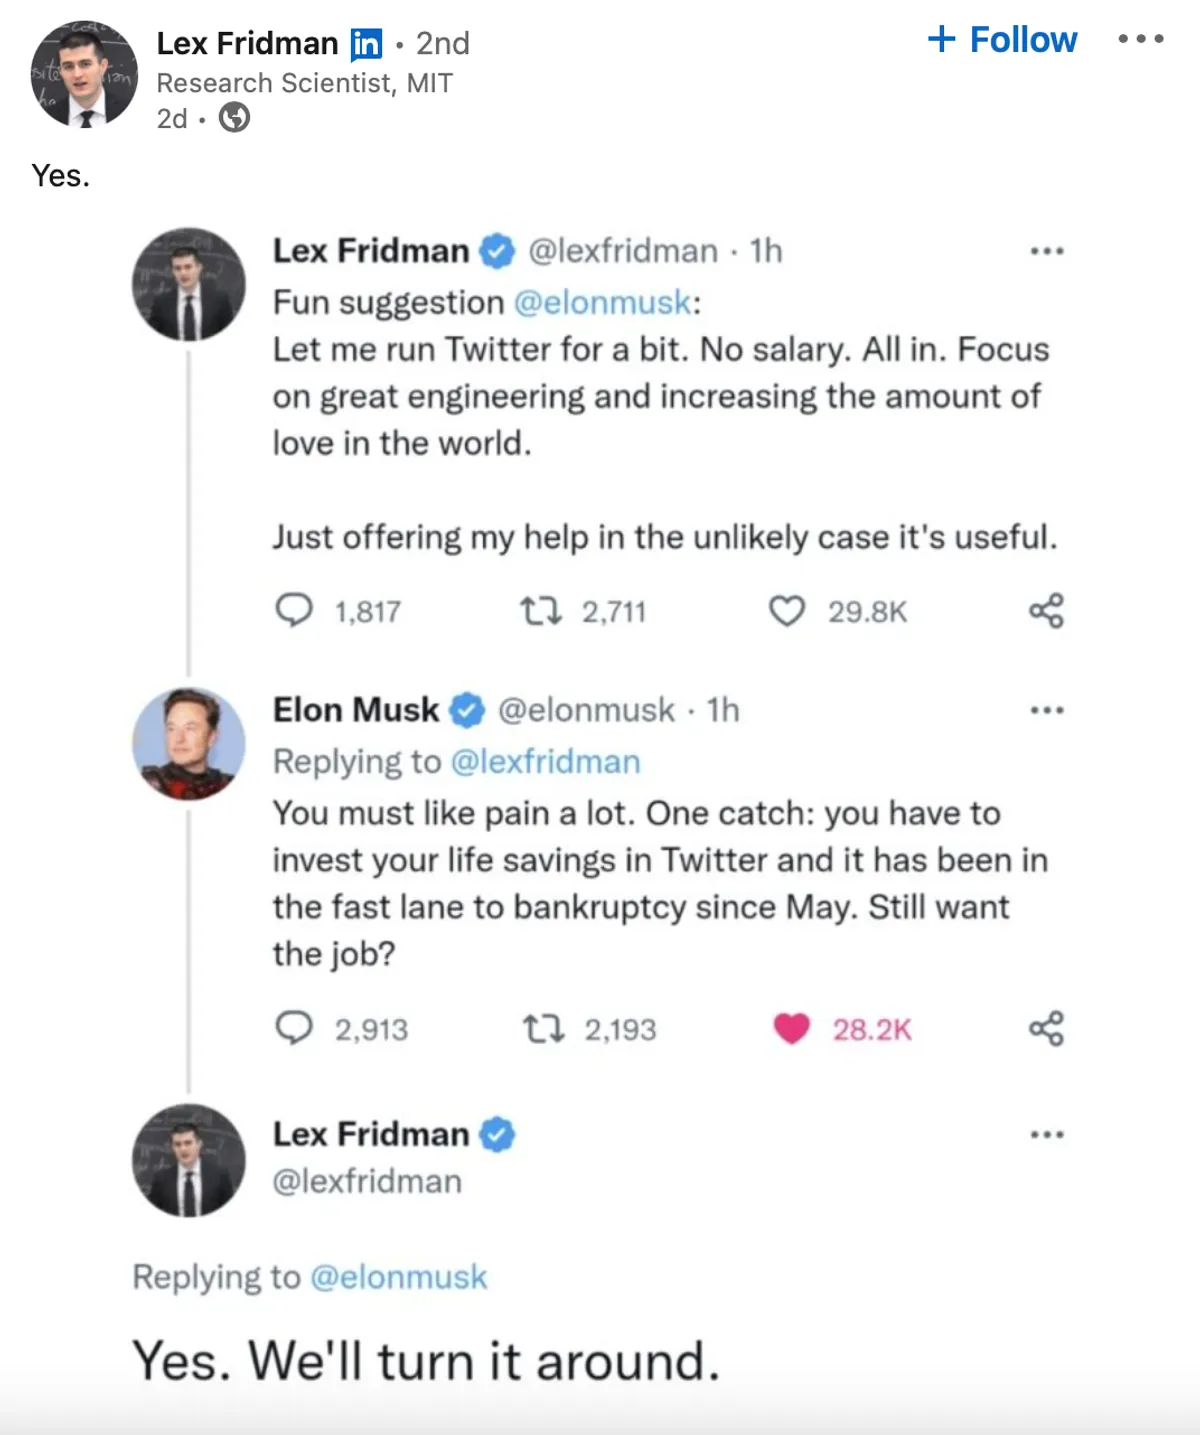Click the retweet icon showing 2,711
The height and width of the screenshot is (1435, 1200).
(541, 610)
